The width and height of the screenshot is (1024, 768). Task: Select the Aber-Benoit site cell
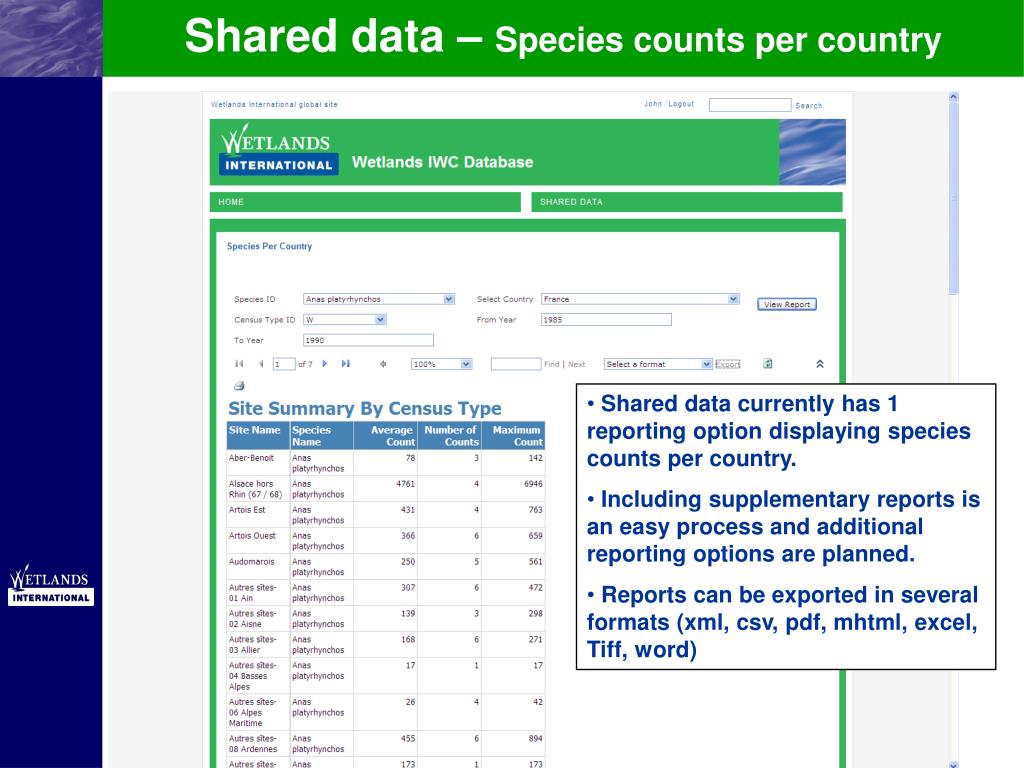coord(259,463)
